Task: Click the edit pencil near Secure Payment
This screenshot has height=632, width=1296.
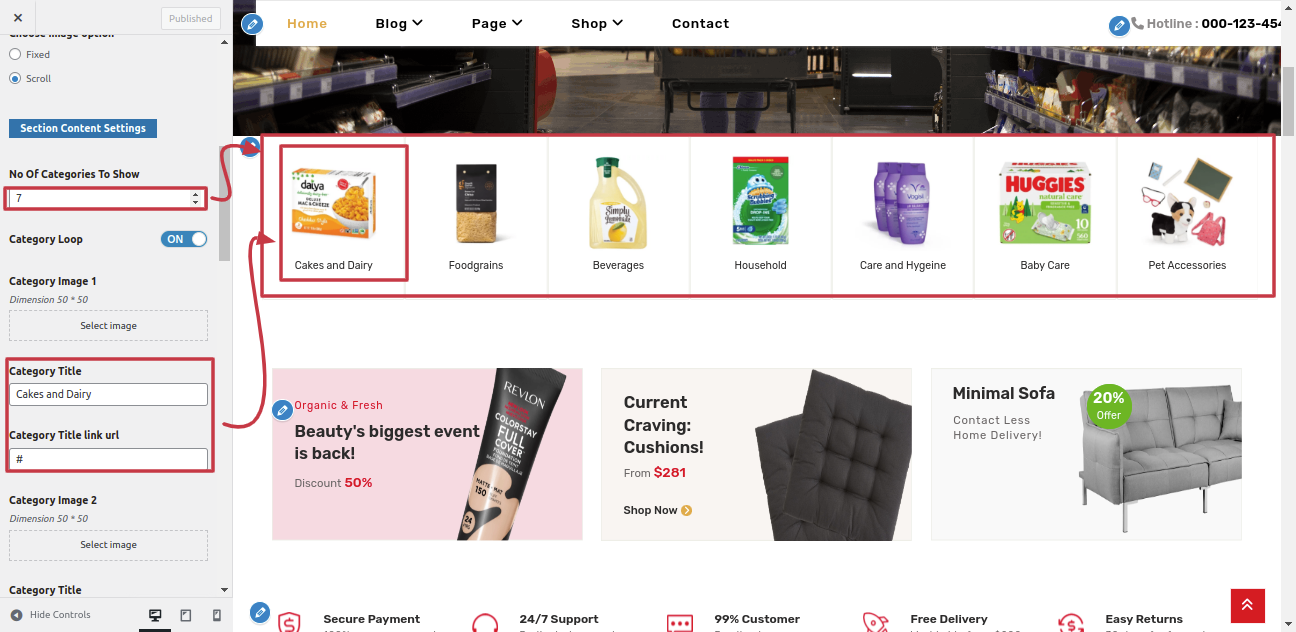Action: click(x=260, y=612)
